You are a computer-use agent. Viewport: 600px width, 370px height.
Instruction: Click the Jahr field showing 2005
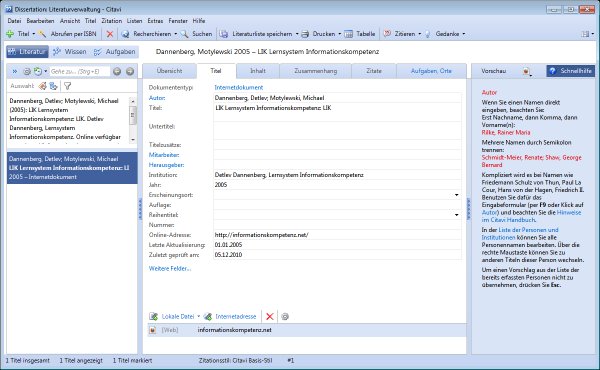[x=337, y=185]
